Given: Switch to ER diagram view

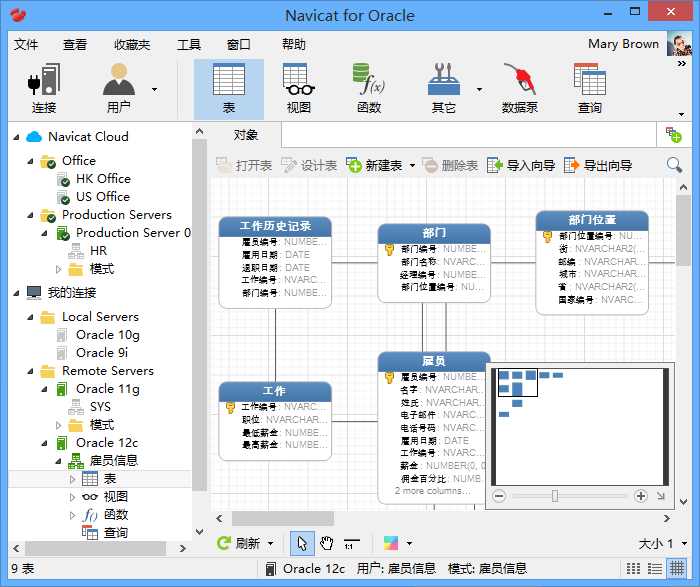Looking at the screenshot, I should pos(677,568).
